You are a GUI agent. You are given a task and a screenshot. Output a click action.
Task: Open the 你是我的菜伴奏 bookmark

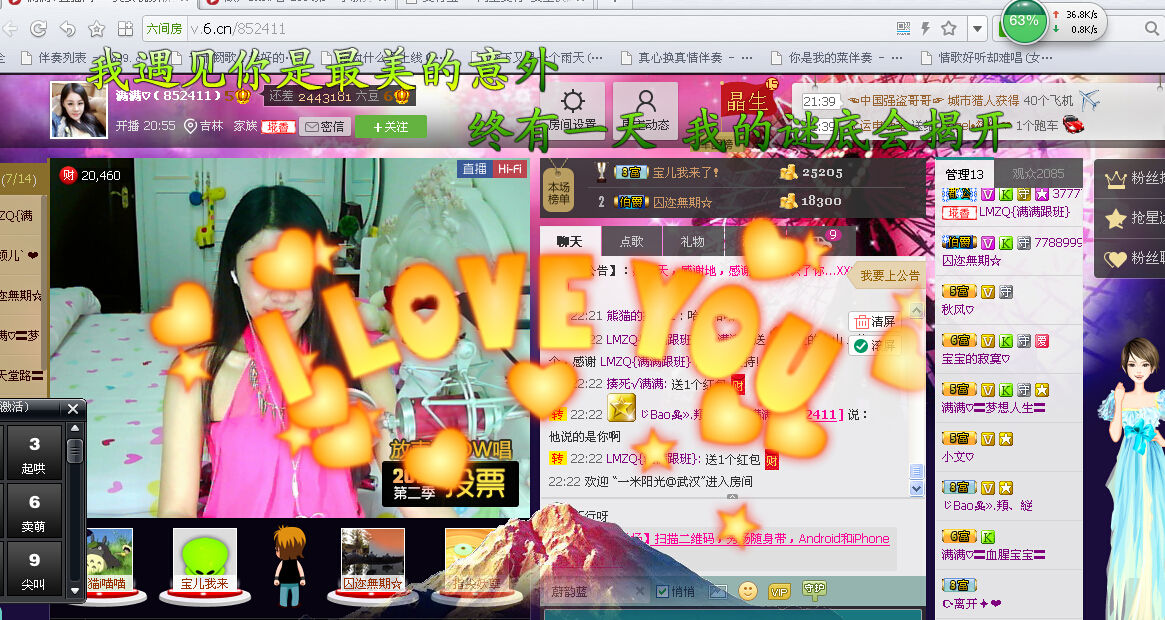coord(837,57)
